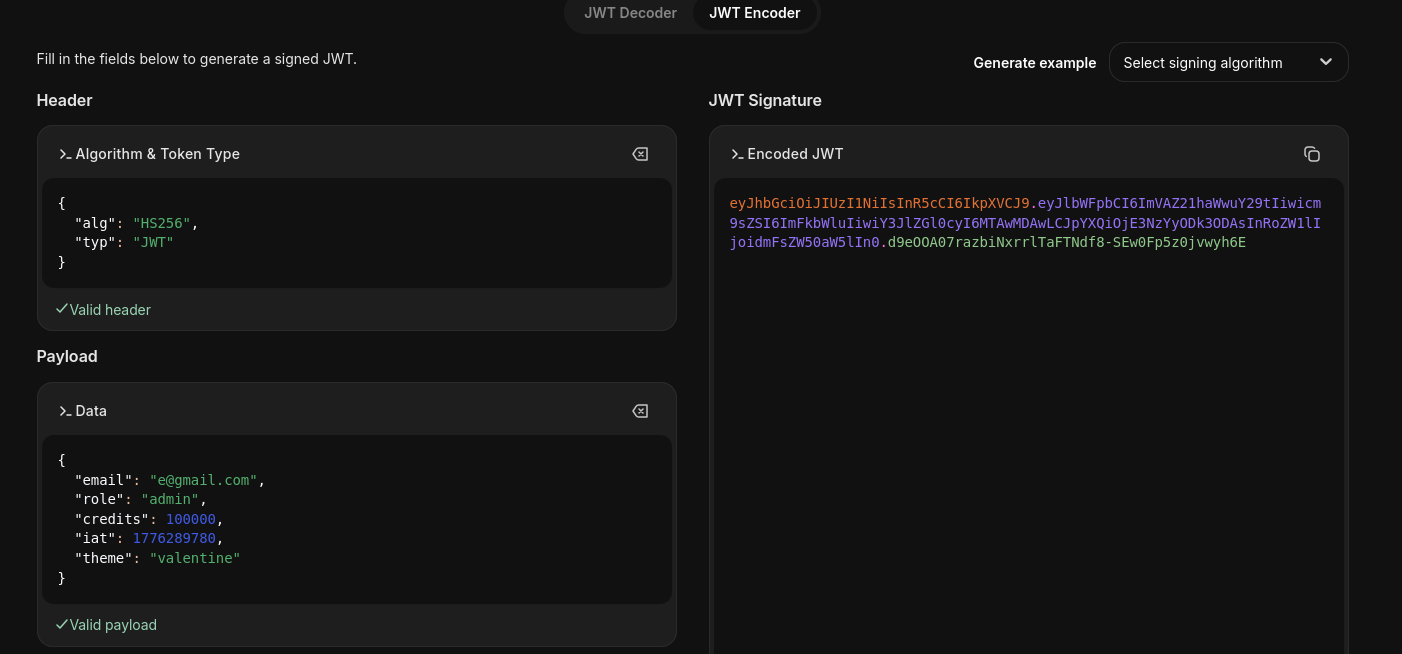The image size is (1402, 654).
Task: Click the "role" key in payload
Action: tap(100, 499)
